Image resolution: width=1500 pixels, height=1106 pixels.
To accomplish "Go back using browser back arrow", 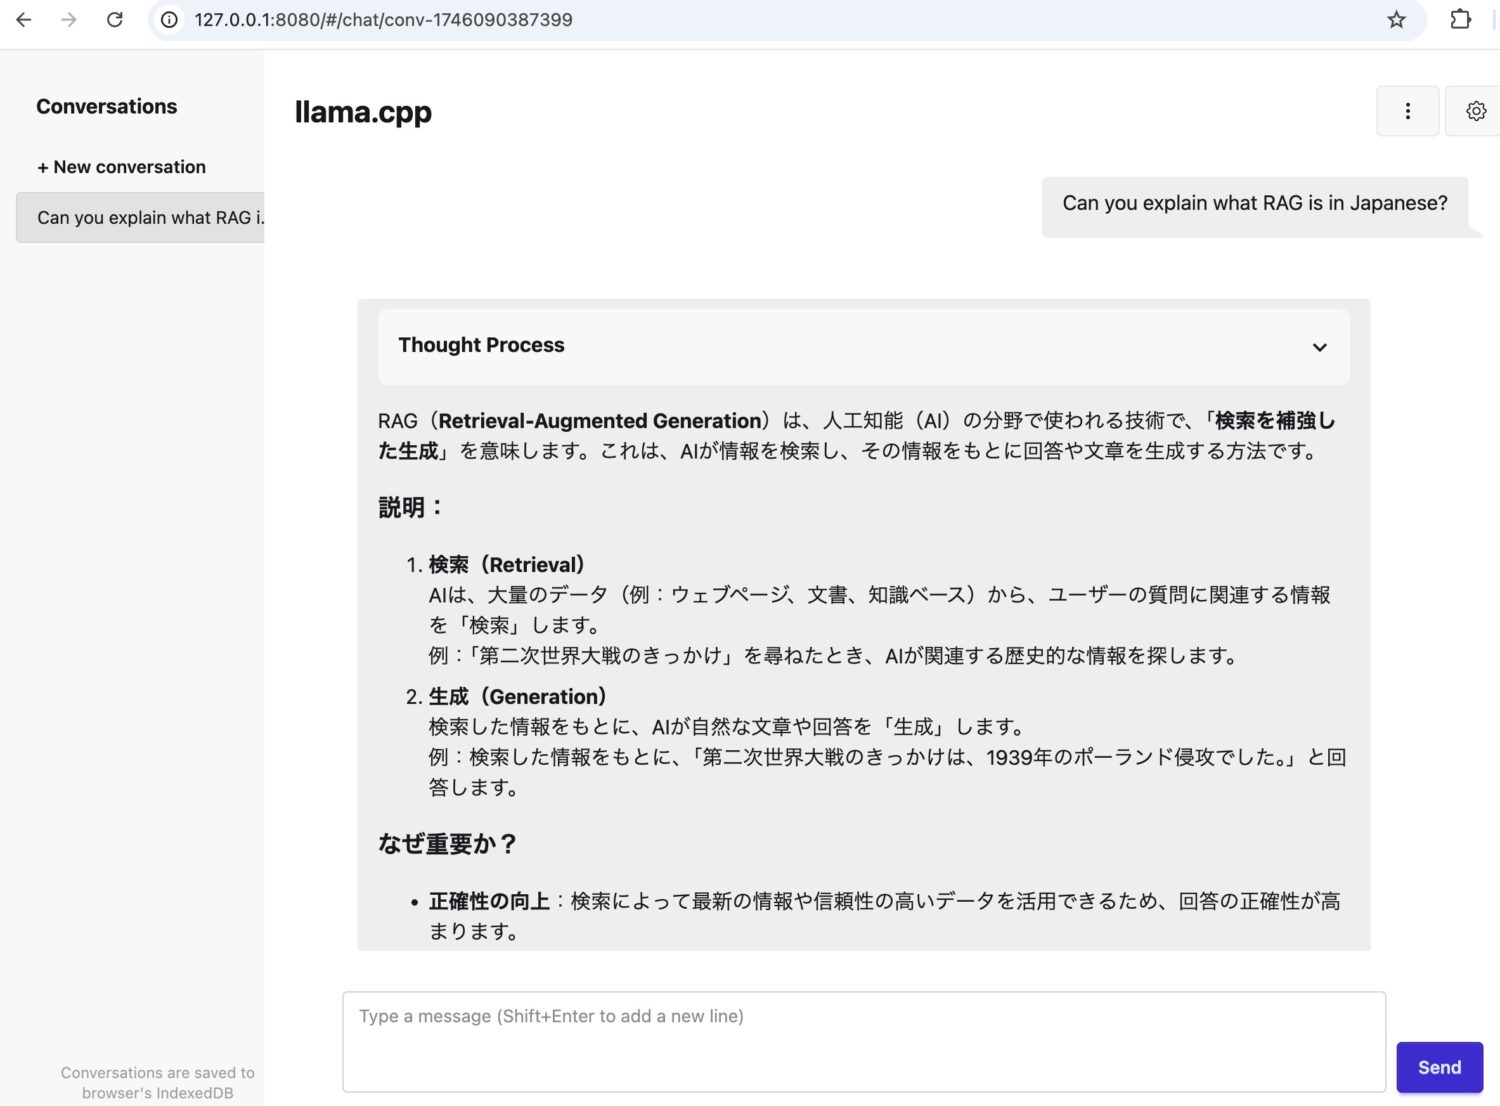I will 24,20.
